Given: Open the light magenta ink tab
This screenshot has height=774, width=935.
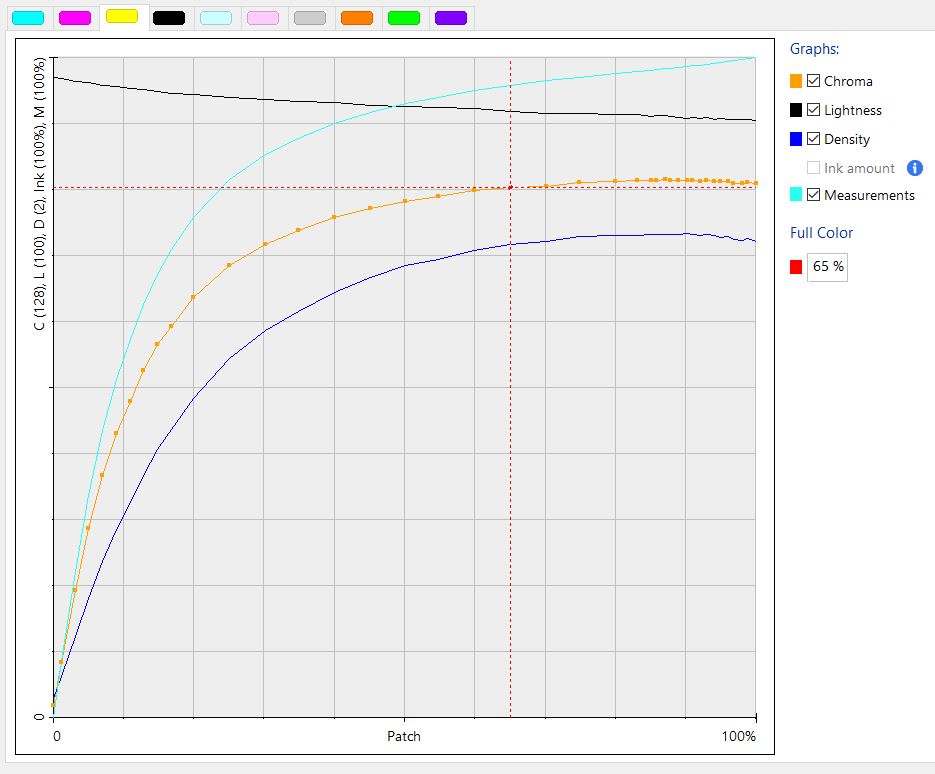Looking at the screenshot, I should [x=263, y=18].
